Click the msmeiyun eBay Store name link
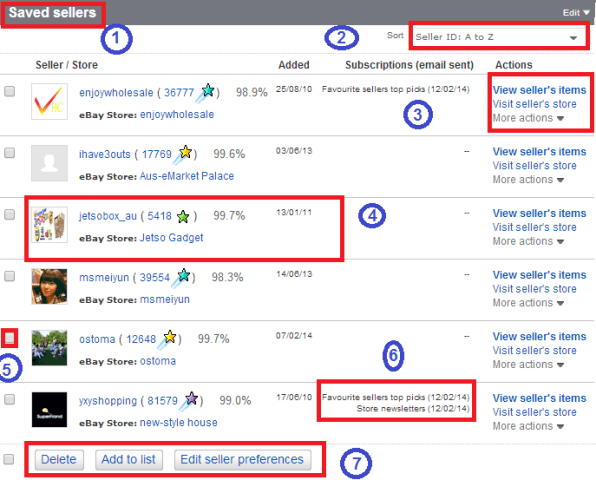 (x=165, y=299)
